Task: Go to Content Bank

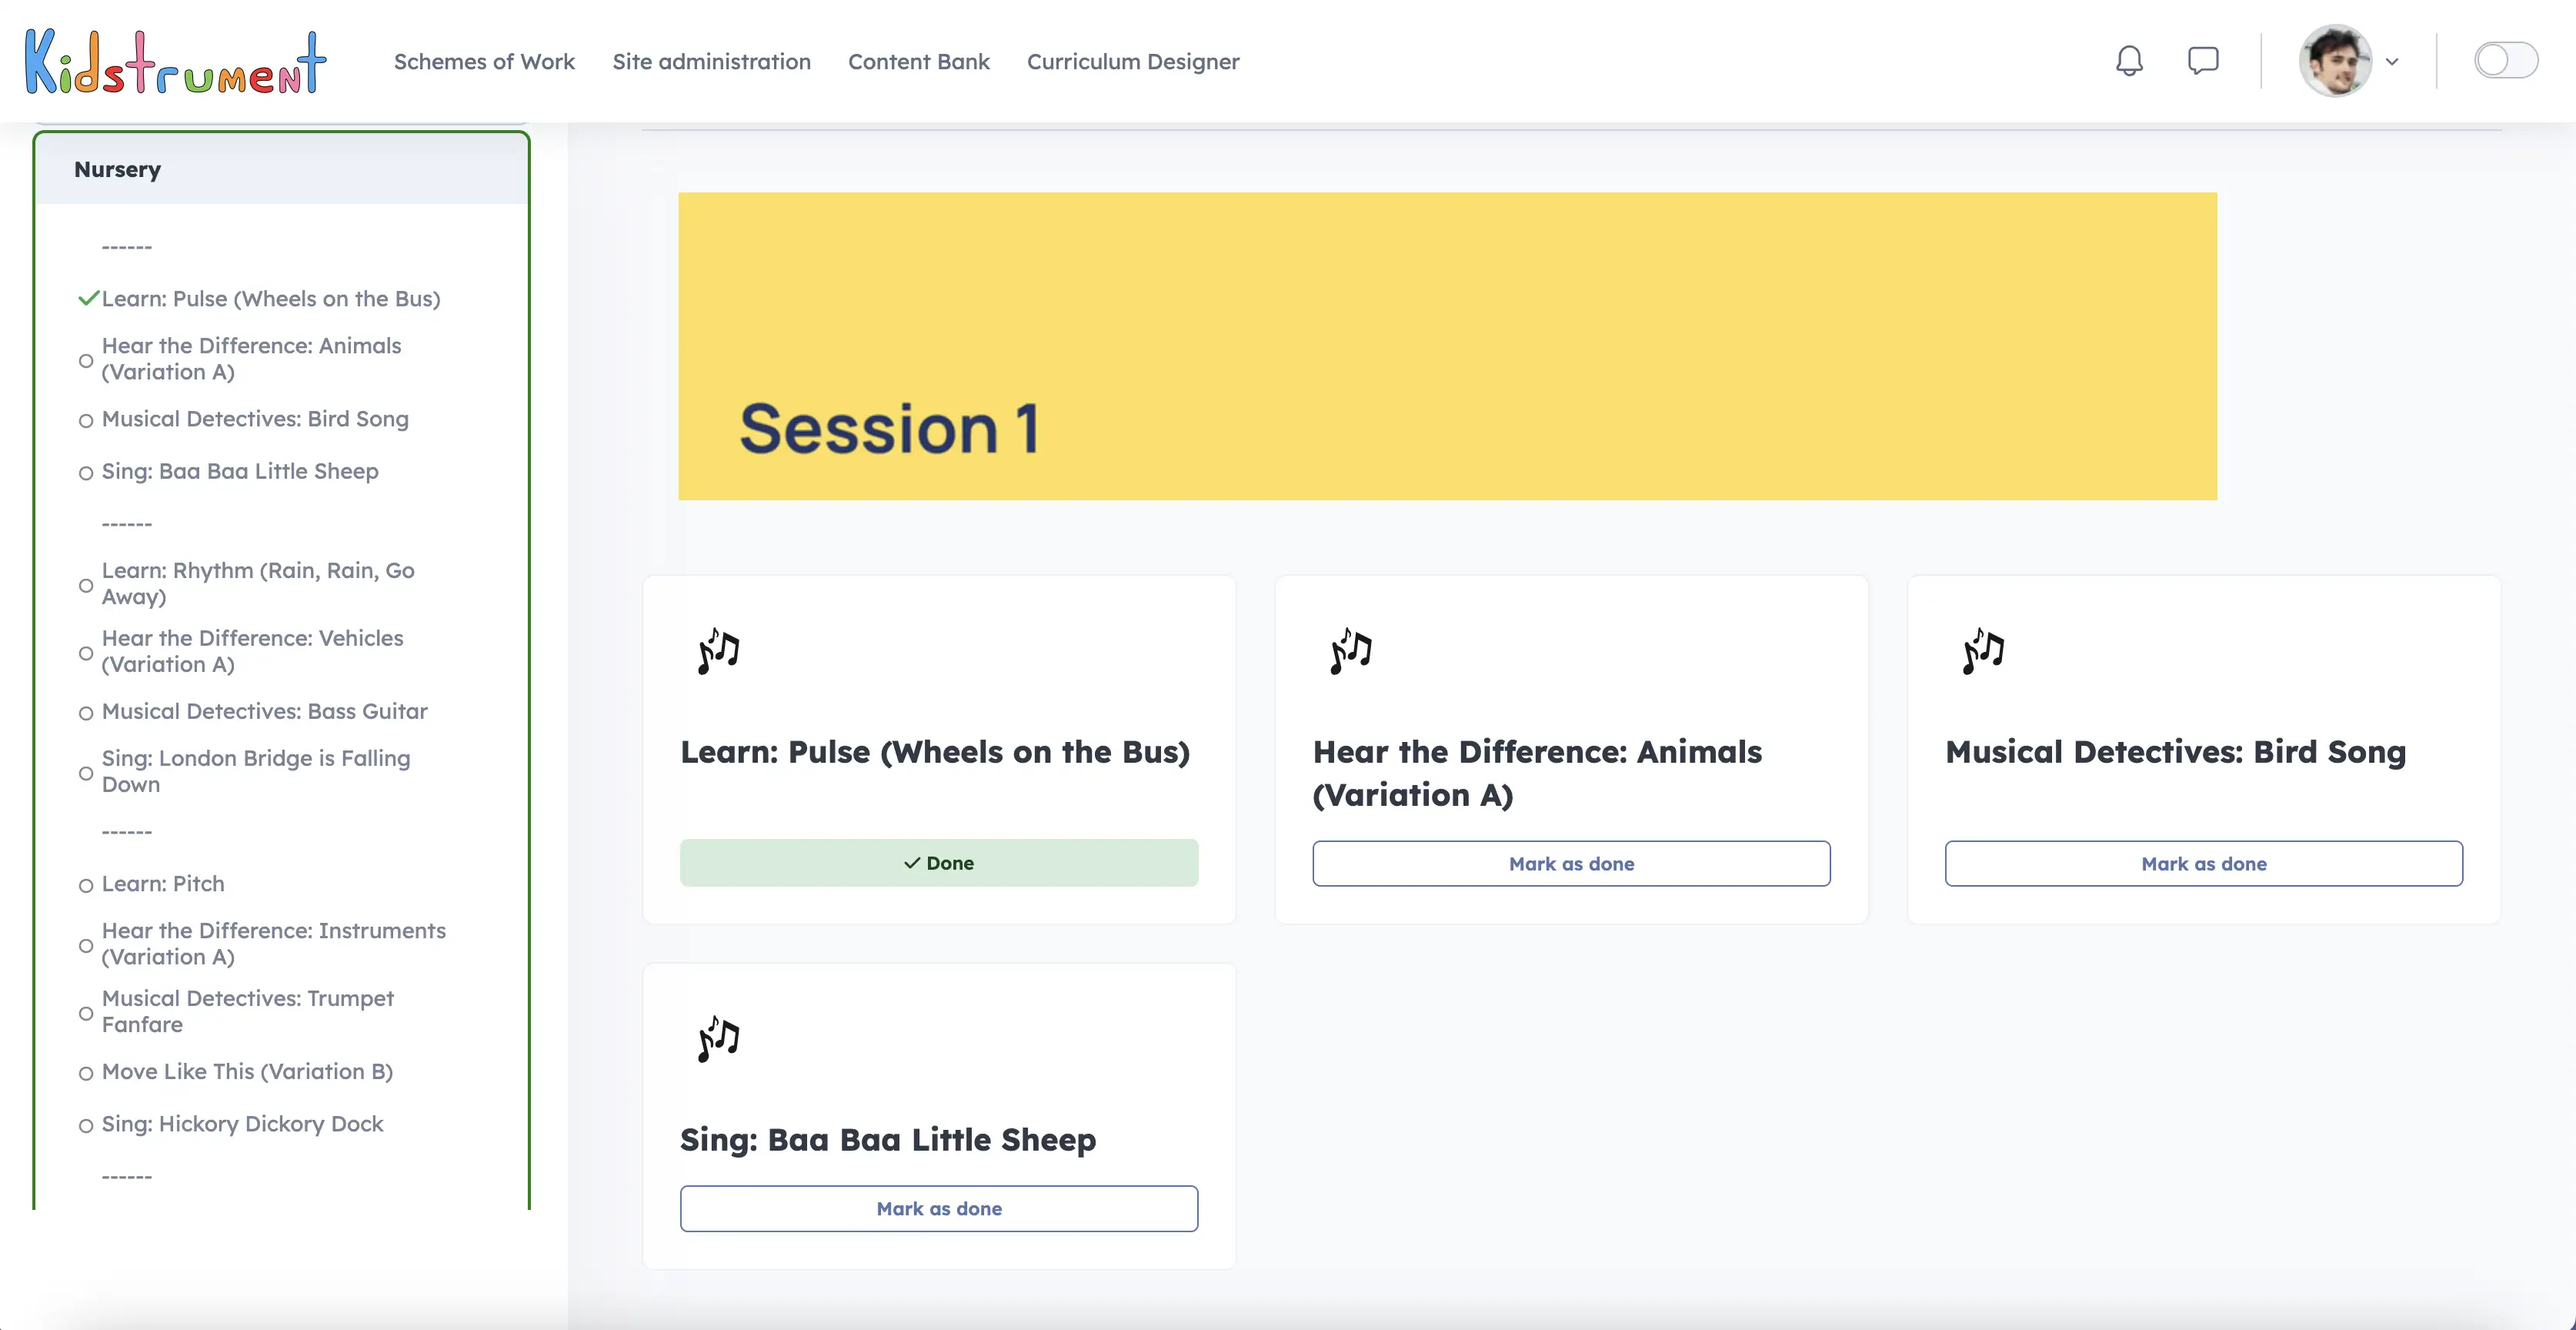Action: click(918, 62)
